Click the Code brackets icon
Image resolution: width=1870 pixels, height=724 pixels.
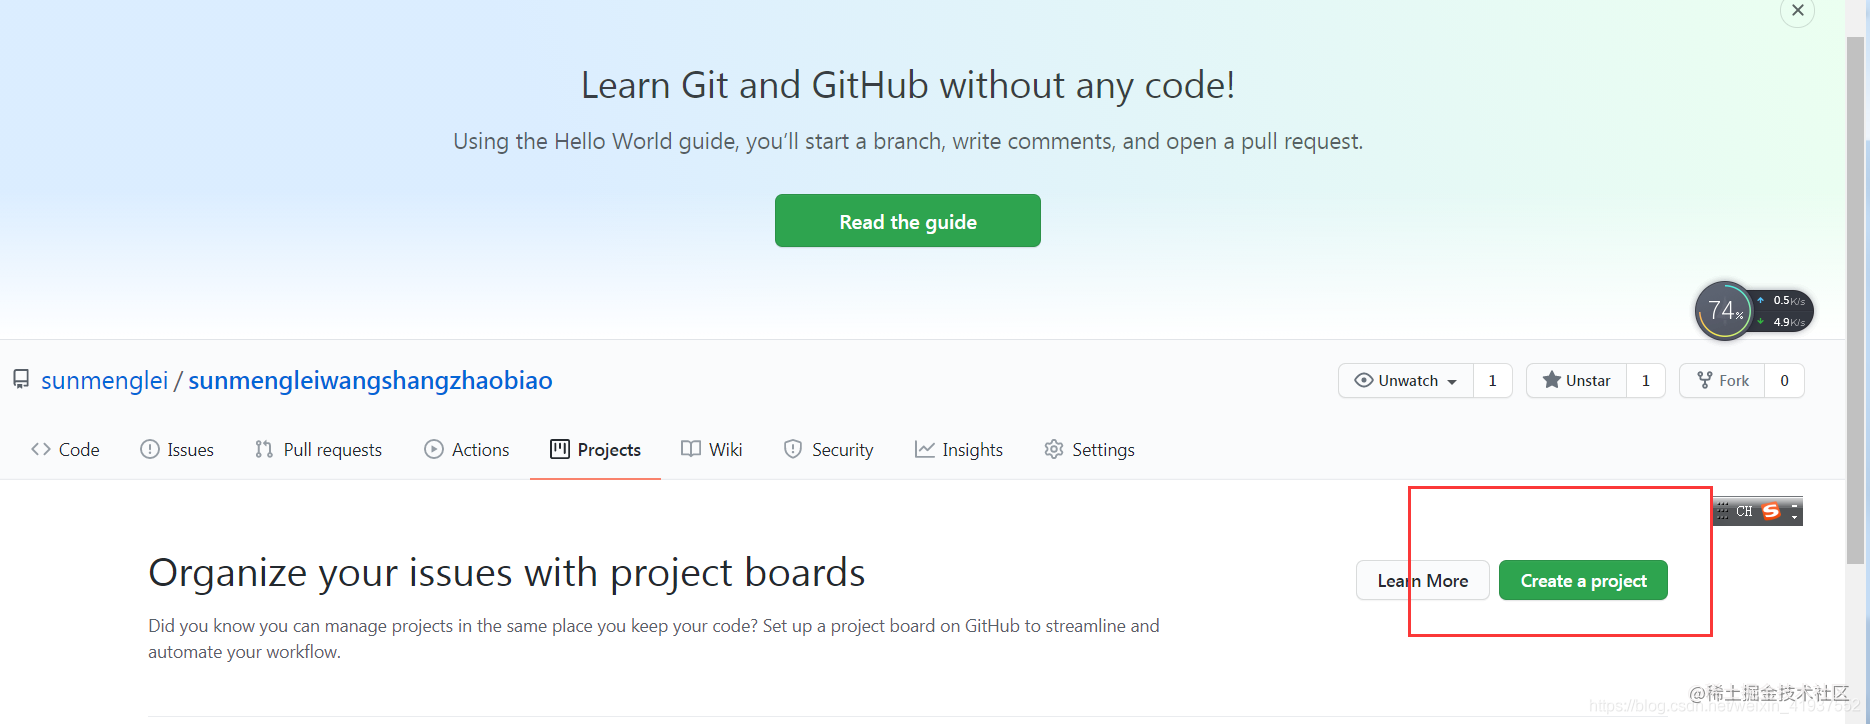[41, 449]
